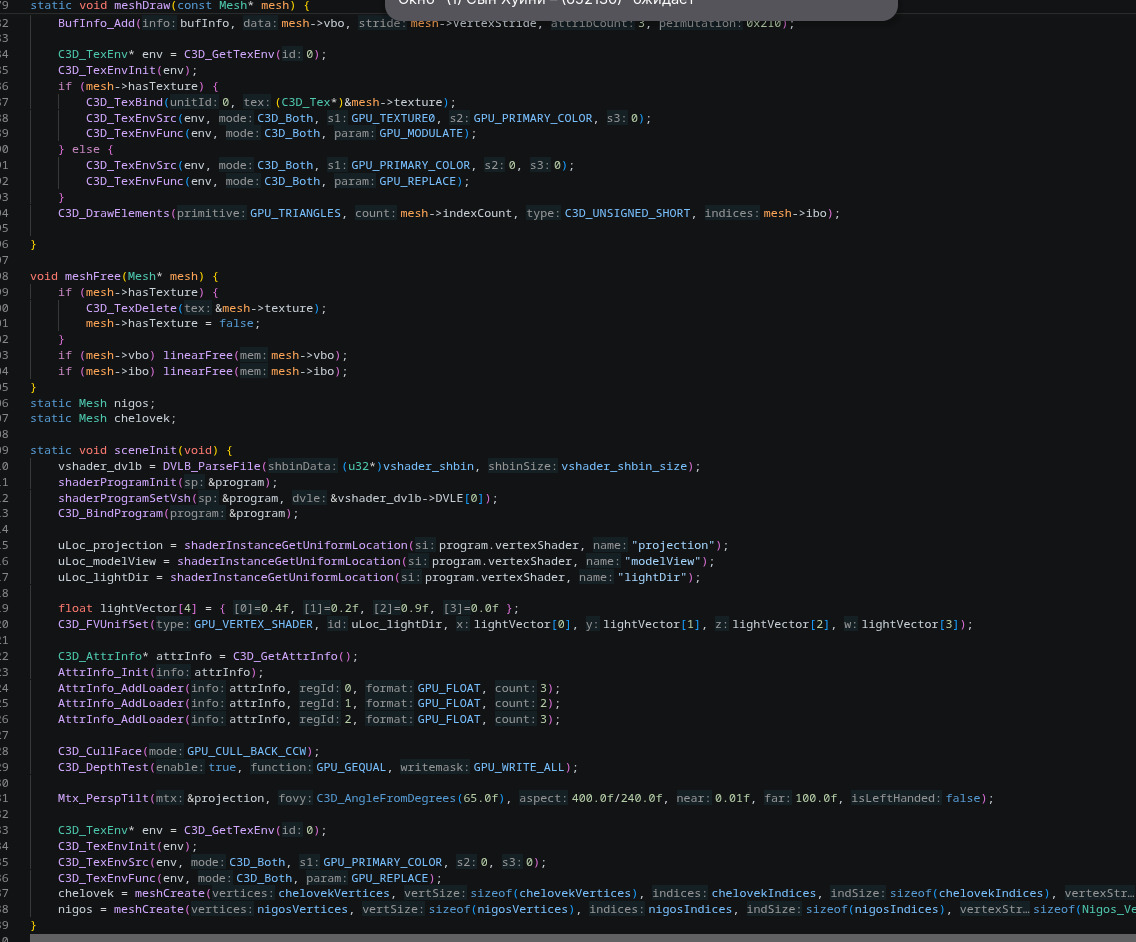Click the C3D_BindProgram call
This screenshot has width=1136, height=942.
tap(110, 513)
